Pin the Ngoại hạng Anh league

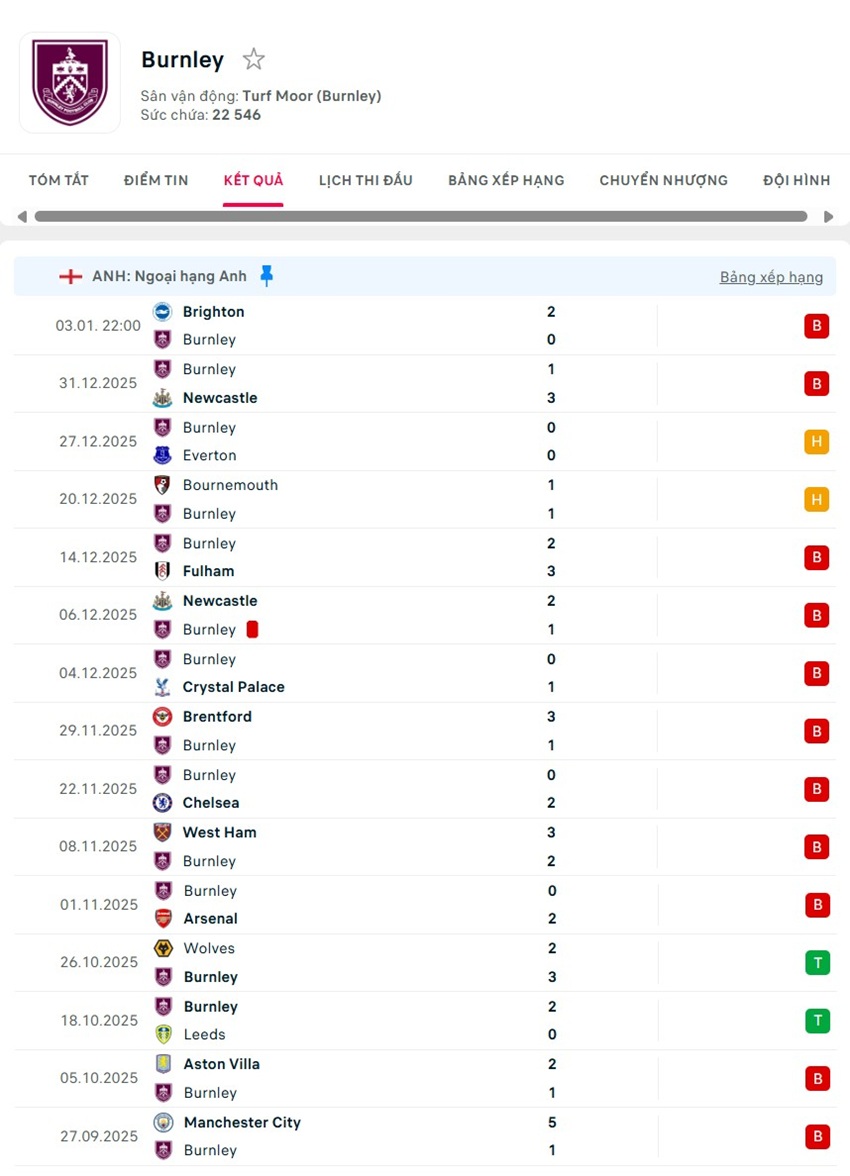[x=266, y=276]
